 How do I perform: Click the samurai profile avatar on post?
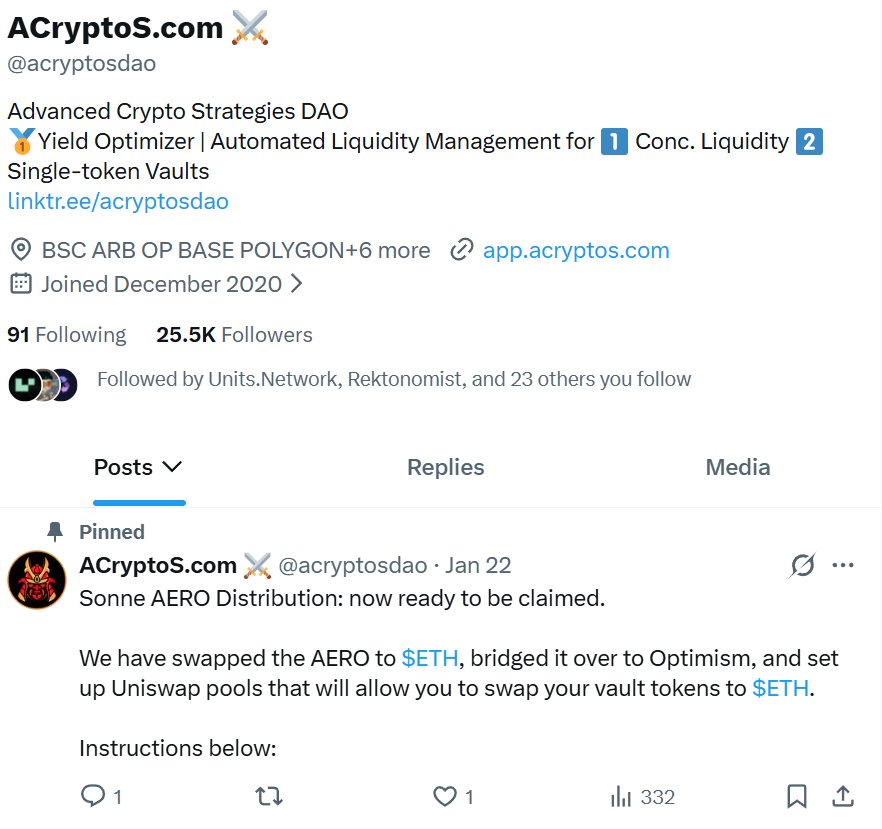click(37, 580)
